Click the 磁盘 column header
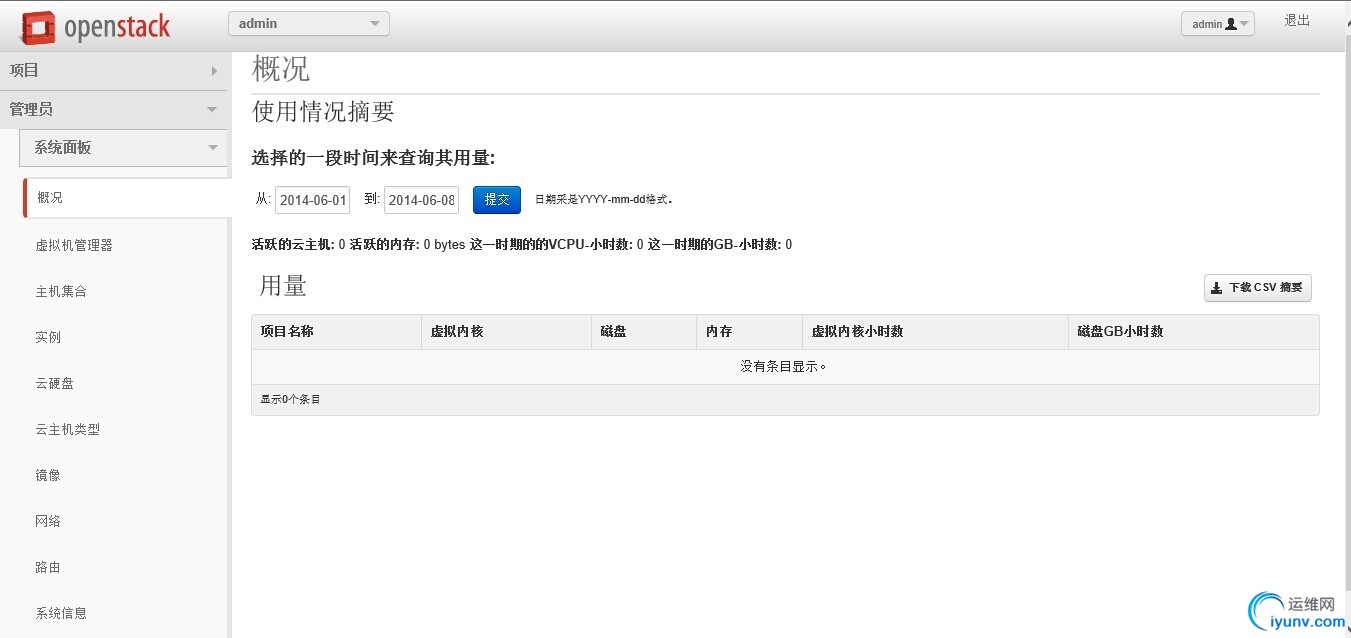1351x638 pixels. tap(644, 332)
